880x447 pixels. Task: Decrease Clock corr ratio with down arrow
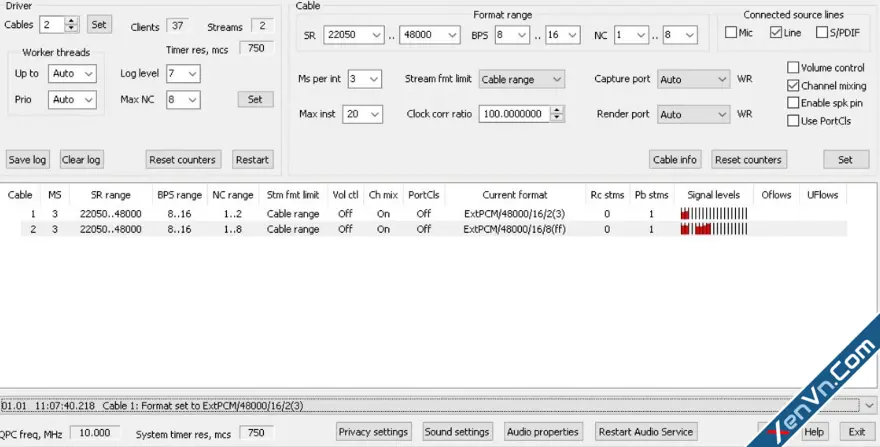point(557,118)
